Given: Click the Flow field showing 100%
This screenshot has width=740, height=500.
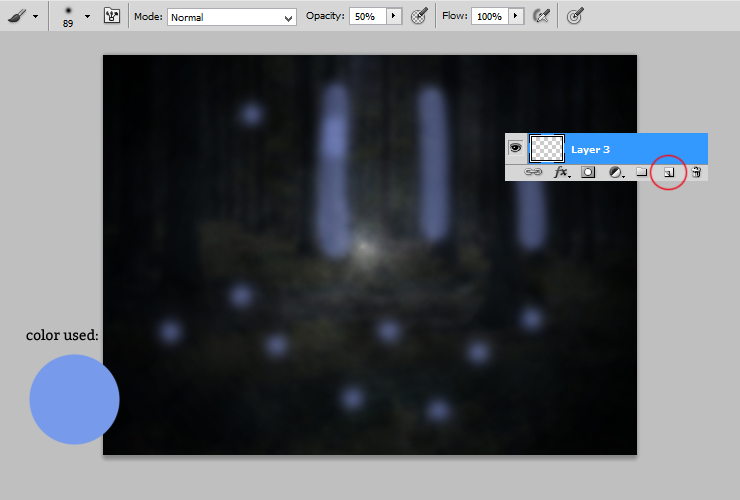Looking at the screenshot, I should tap(490, 16).
